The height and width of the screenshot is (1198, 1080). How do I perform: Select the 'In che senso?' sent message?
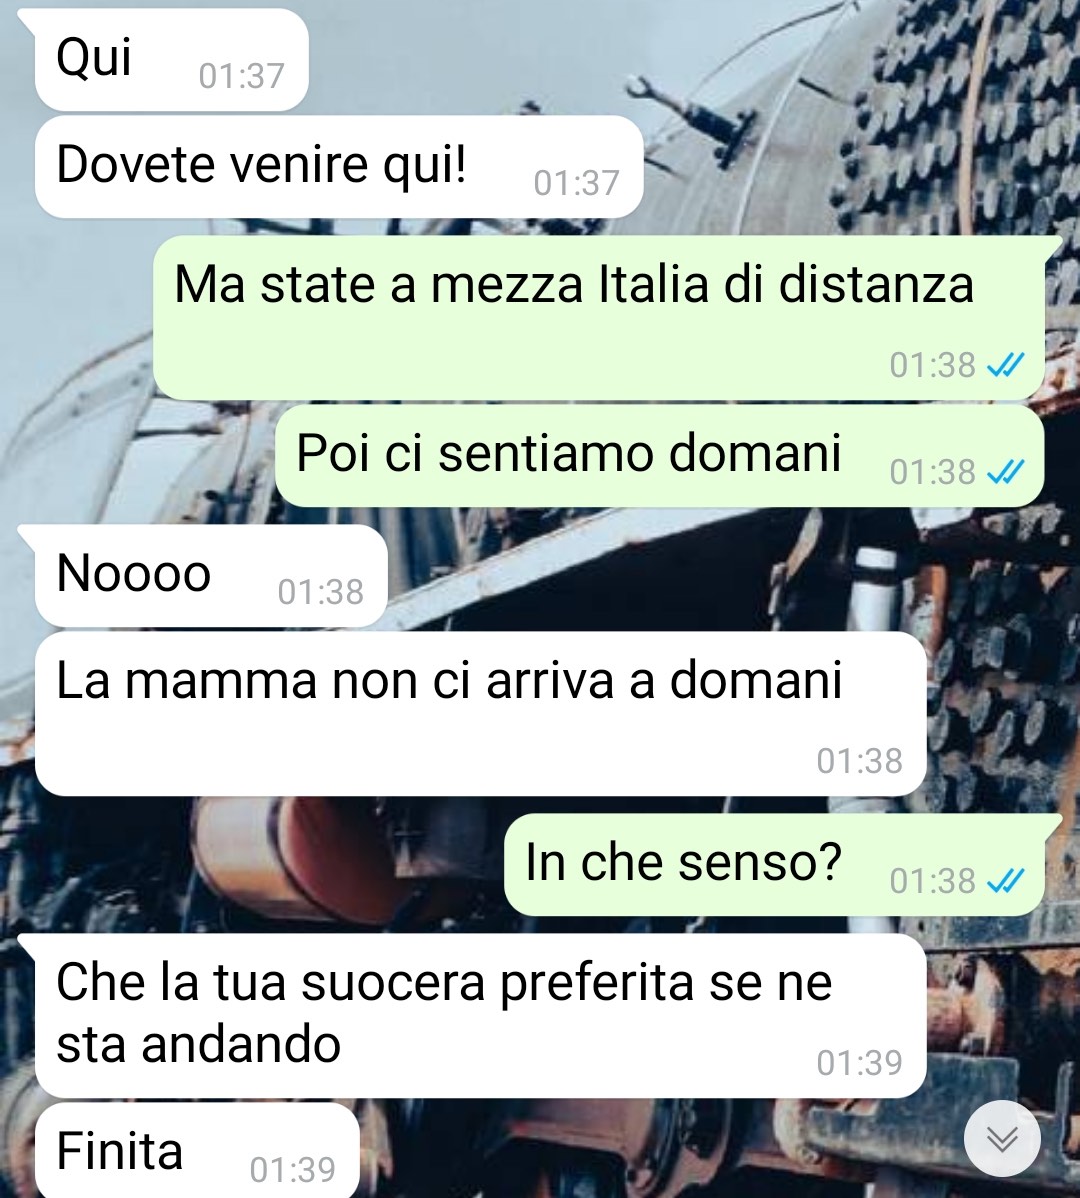click(774, 864)
